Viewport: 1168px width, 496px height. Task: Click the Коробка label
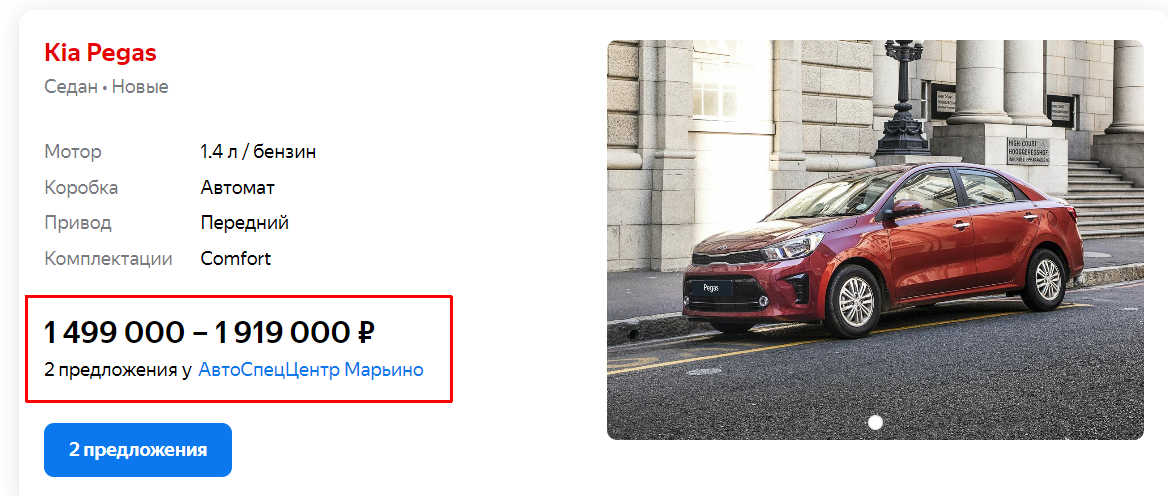(x=81, y=188)
